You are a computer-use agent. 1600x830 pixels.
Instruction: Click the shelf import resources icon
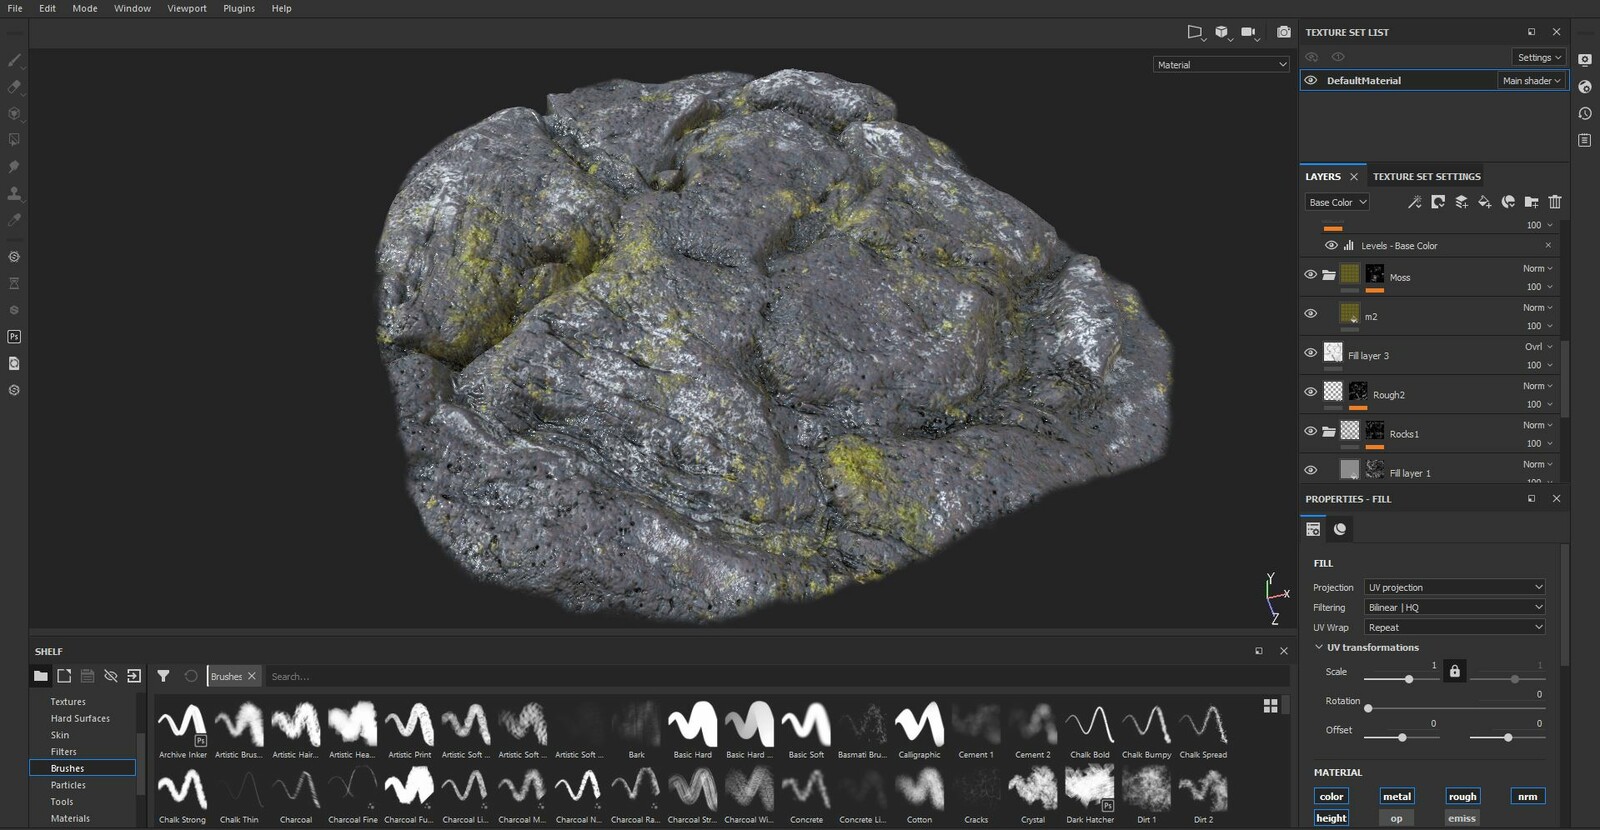134,676
